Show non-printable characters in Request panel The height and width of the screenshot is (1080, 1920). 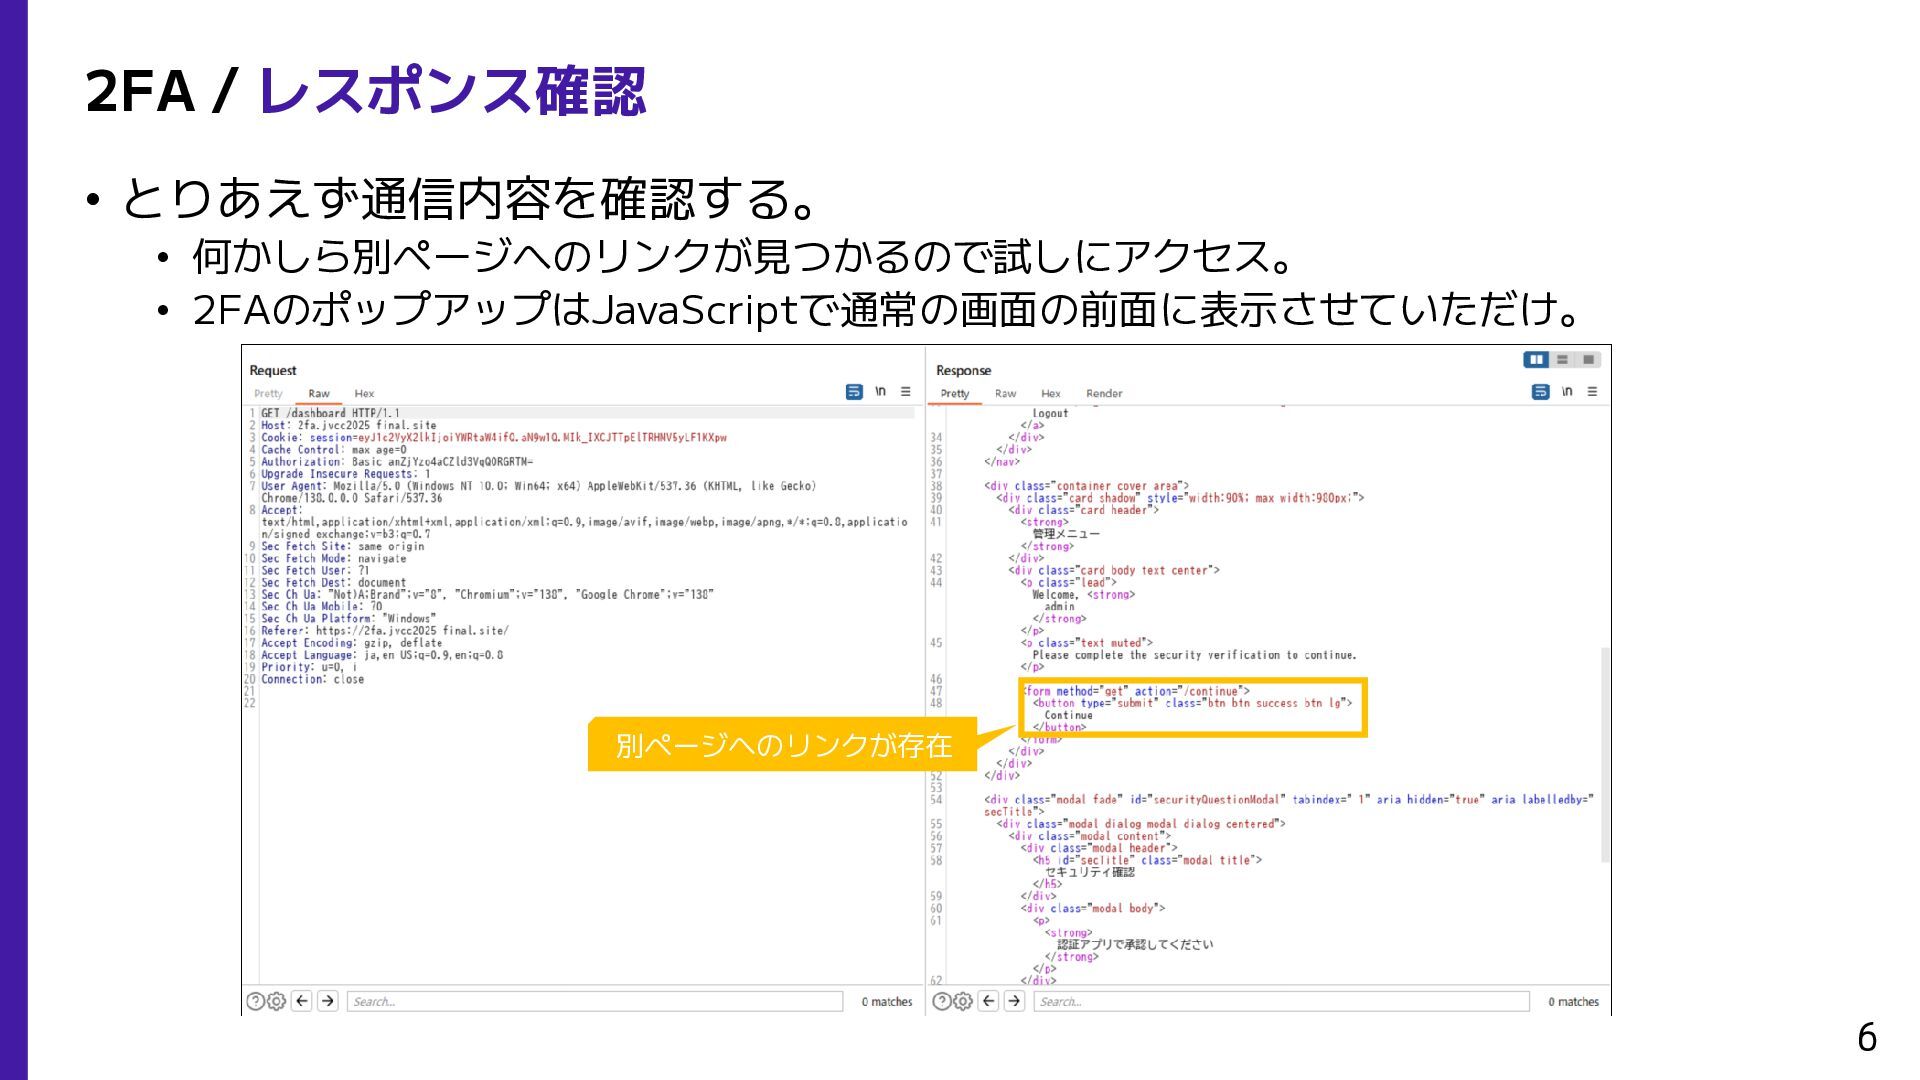tap(880, 392)
